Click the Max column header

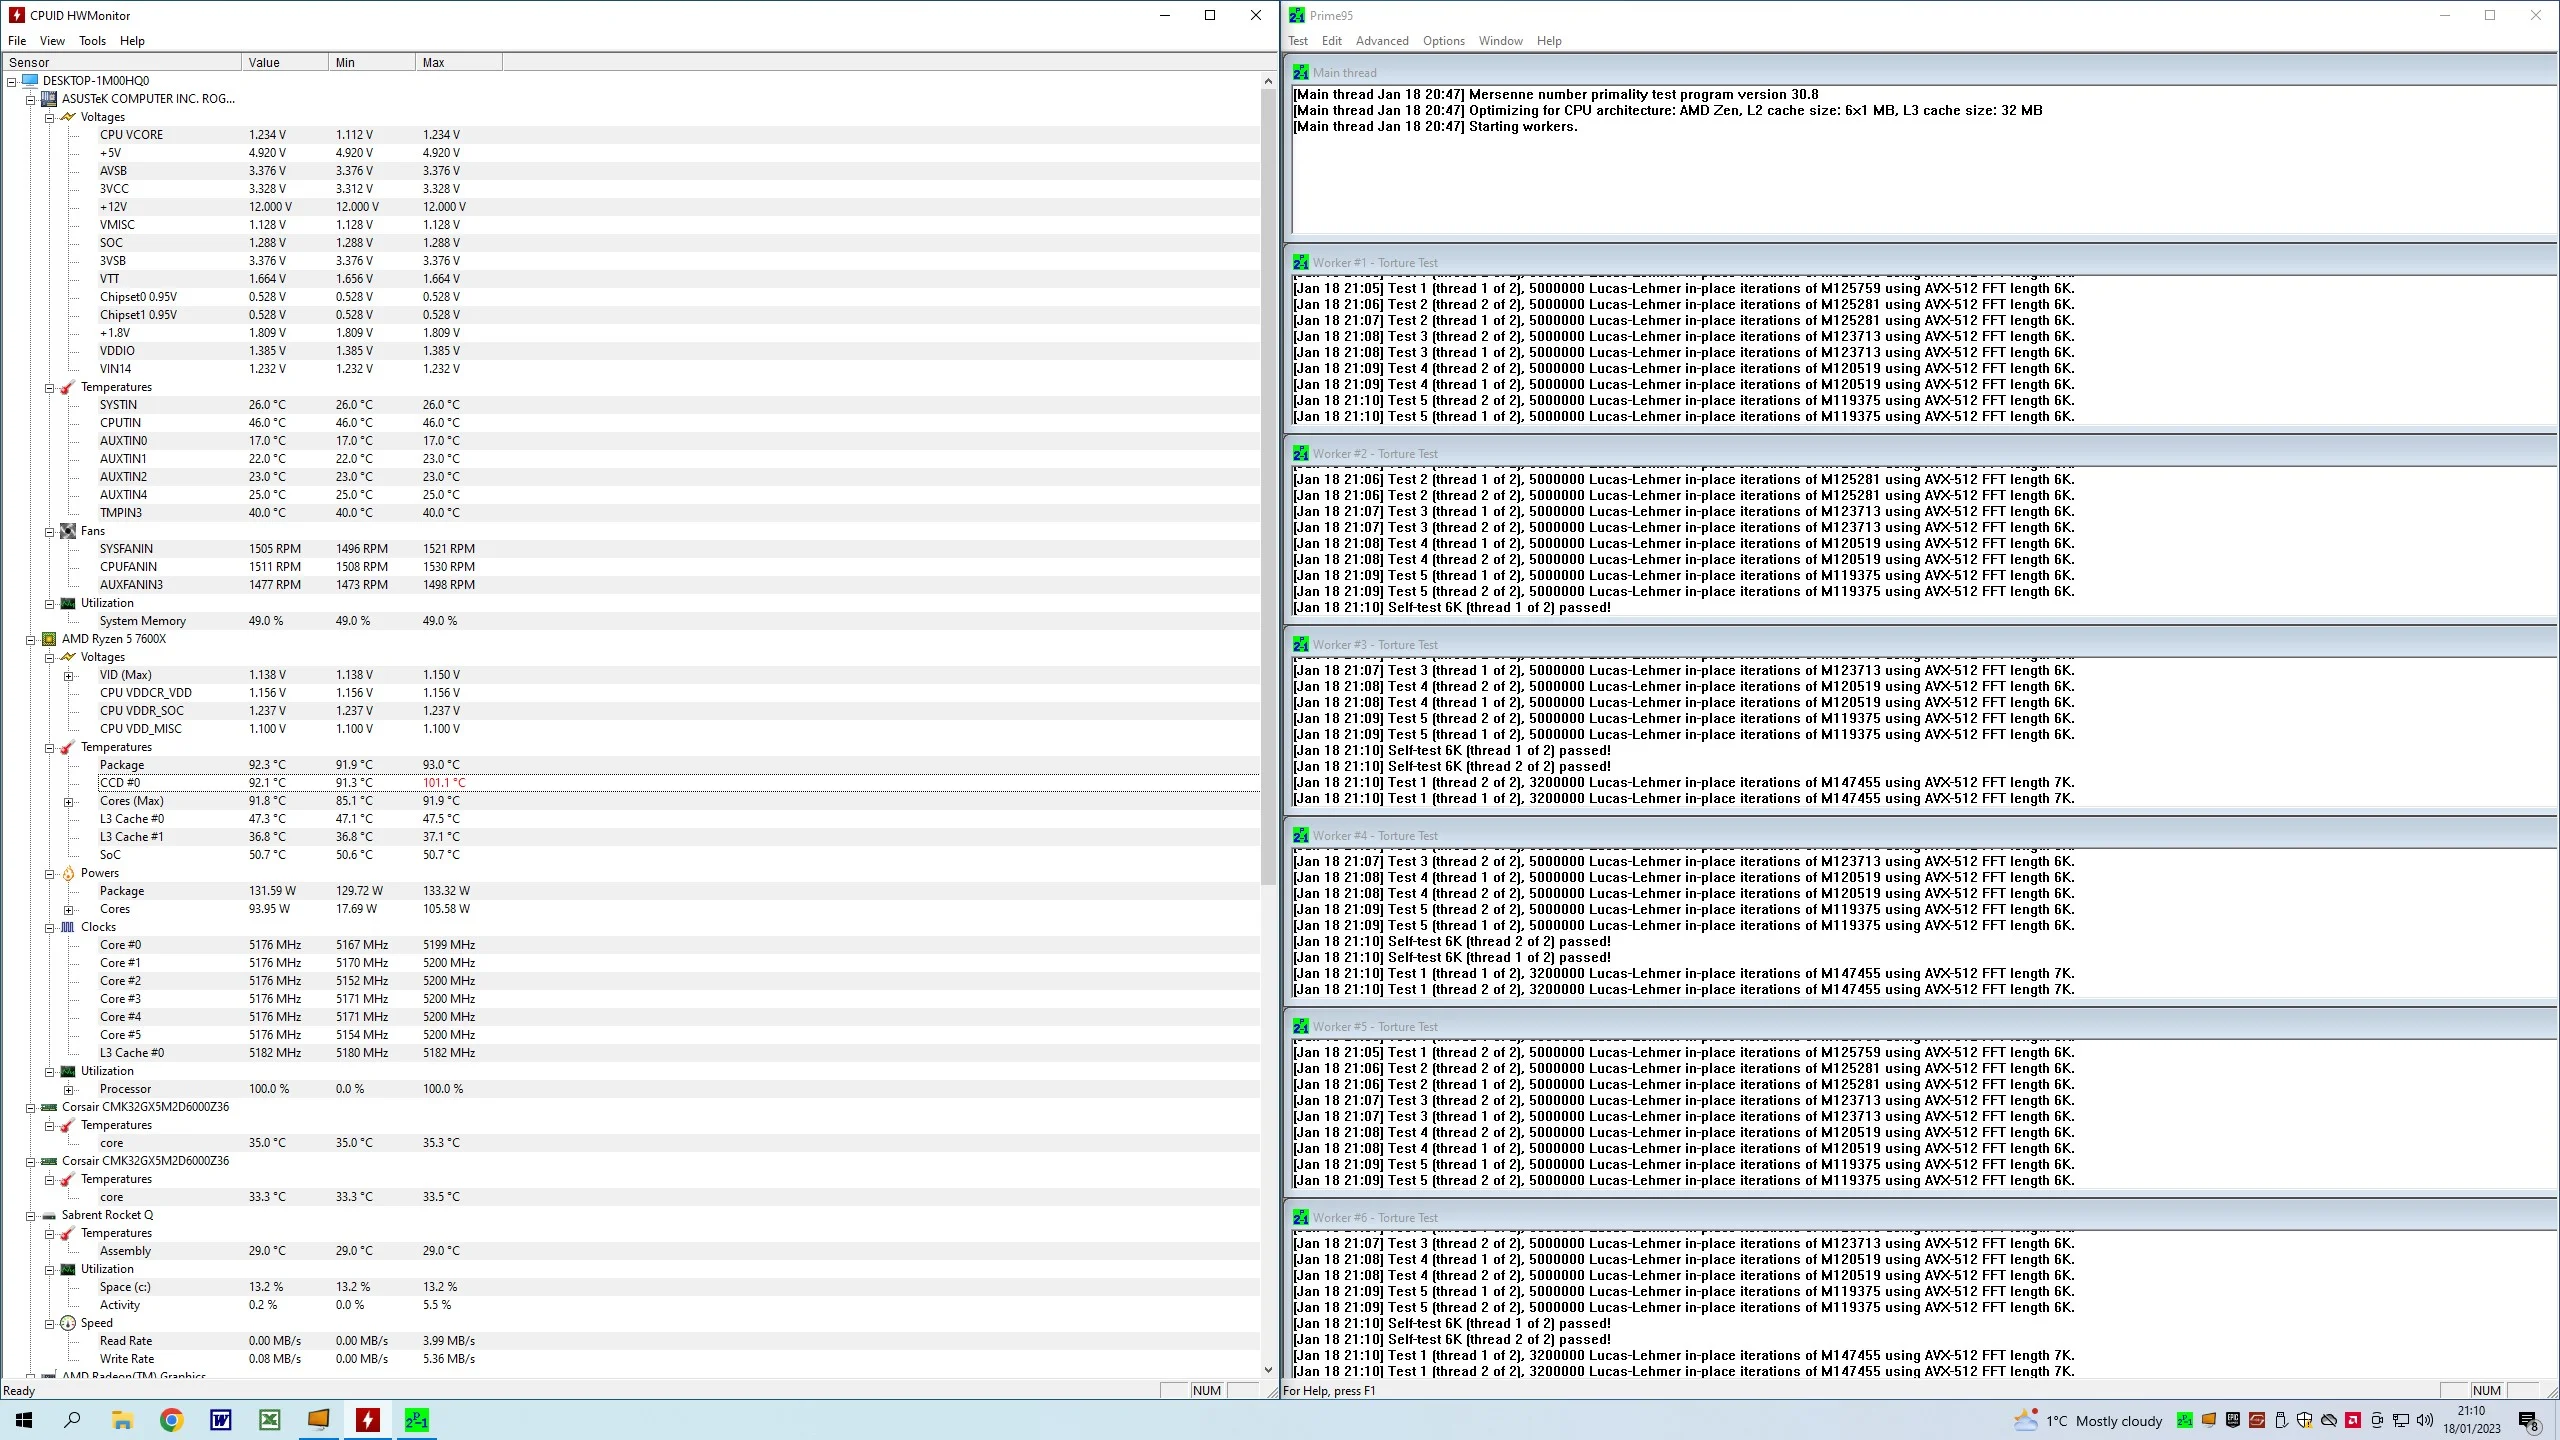(458, 62)
